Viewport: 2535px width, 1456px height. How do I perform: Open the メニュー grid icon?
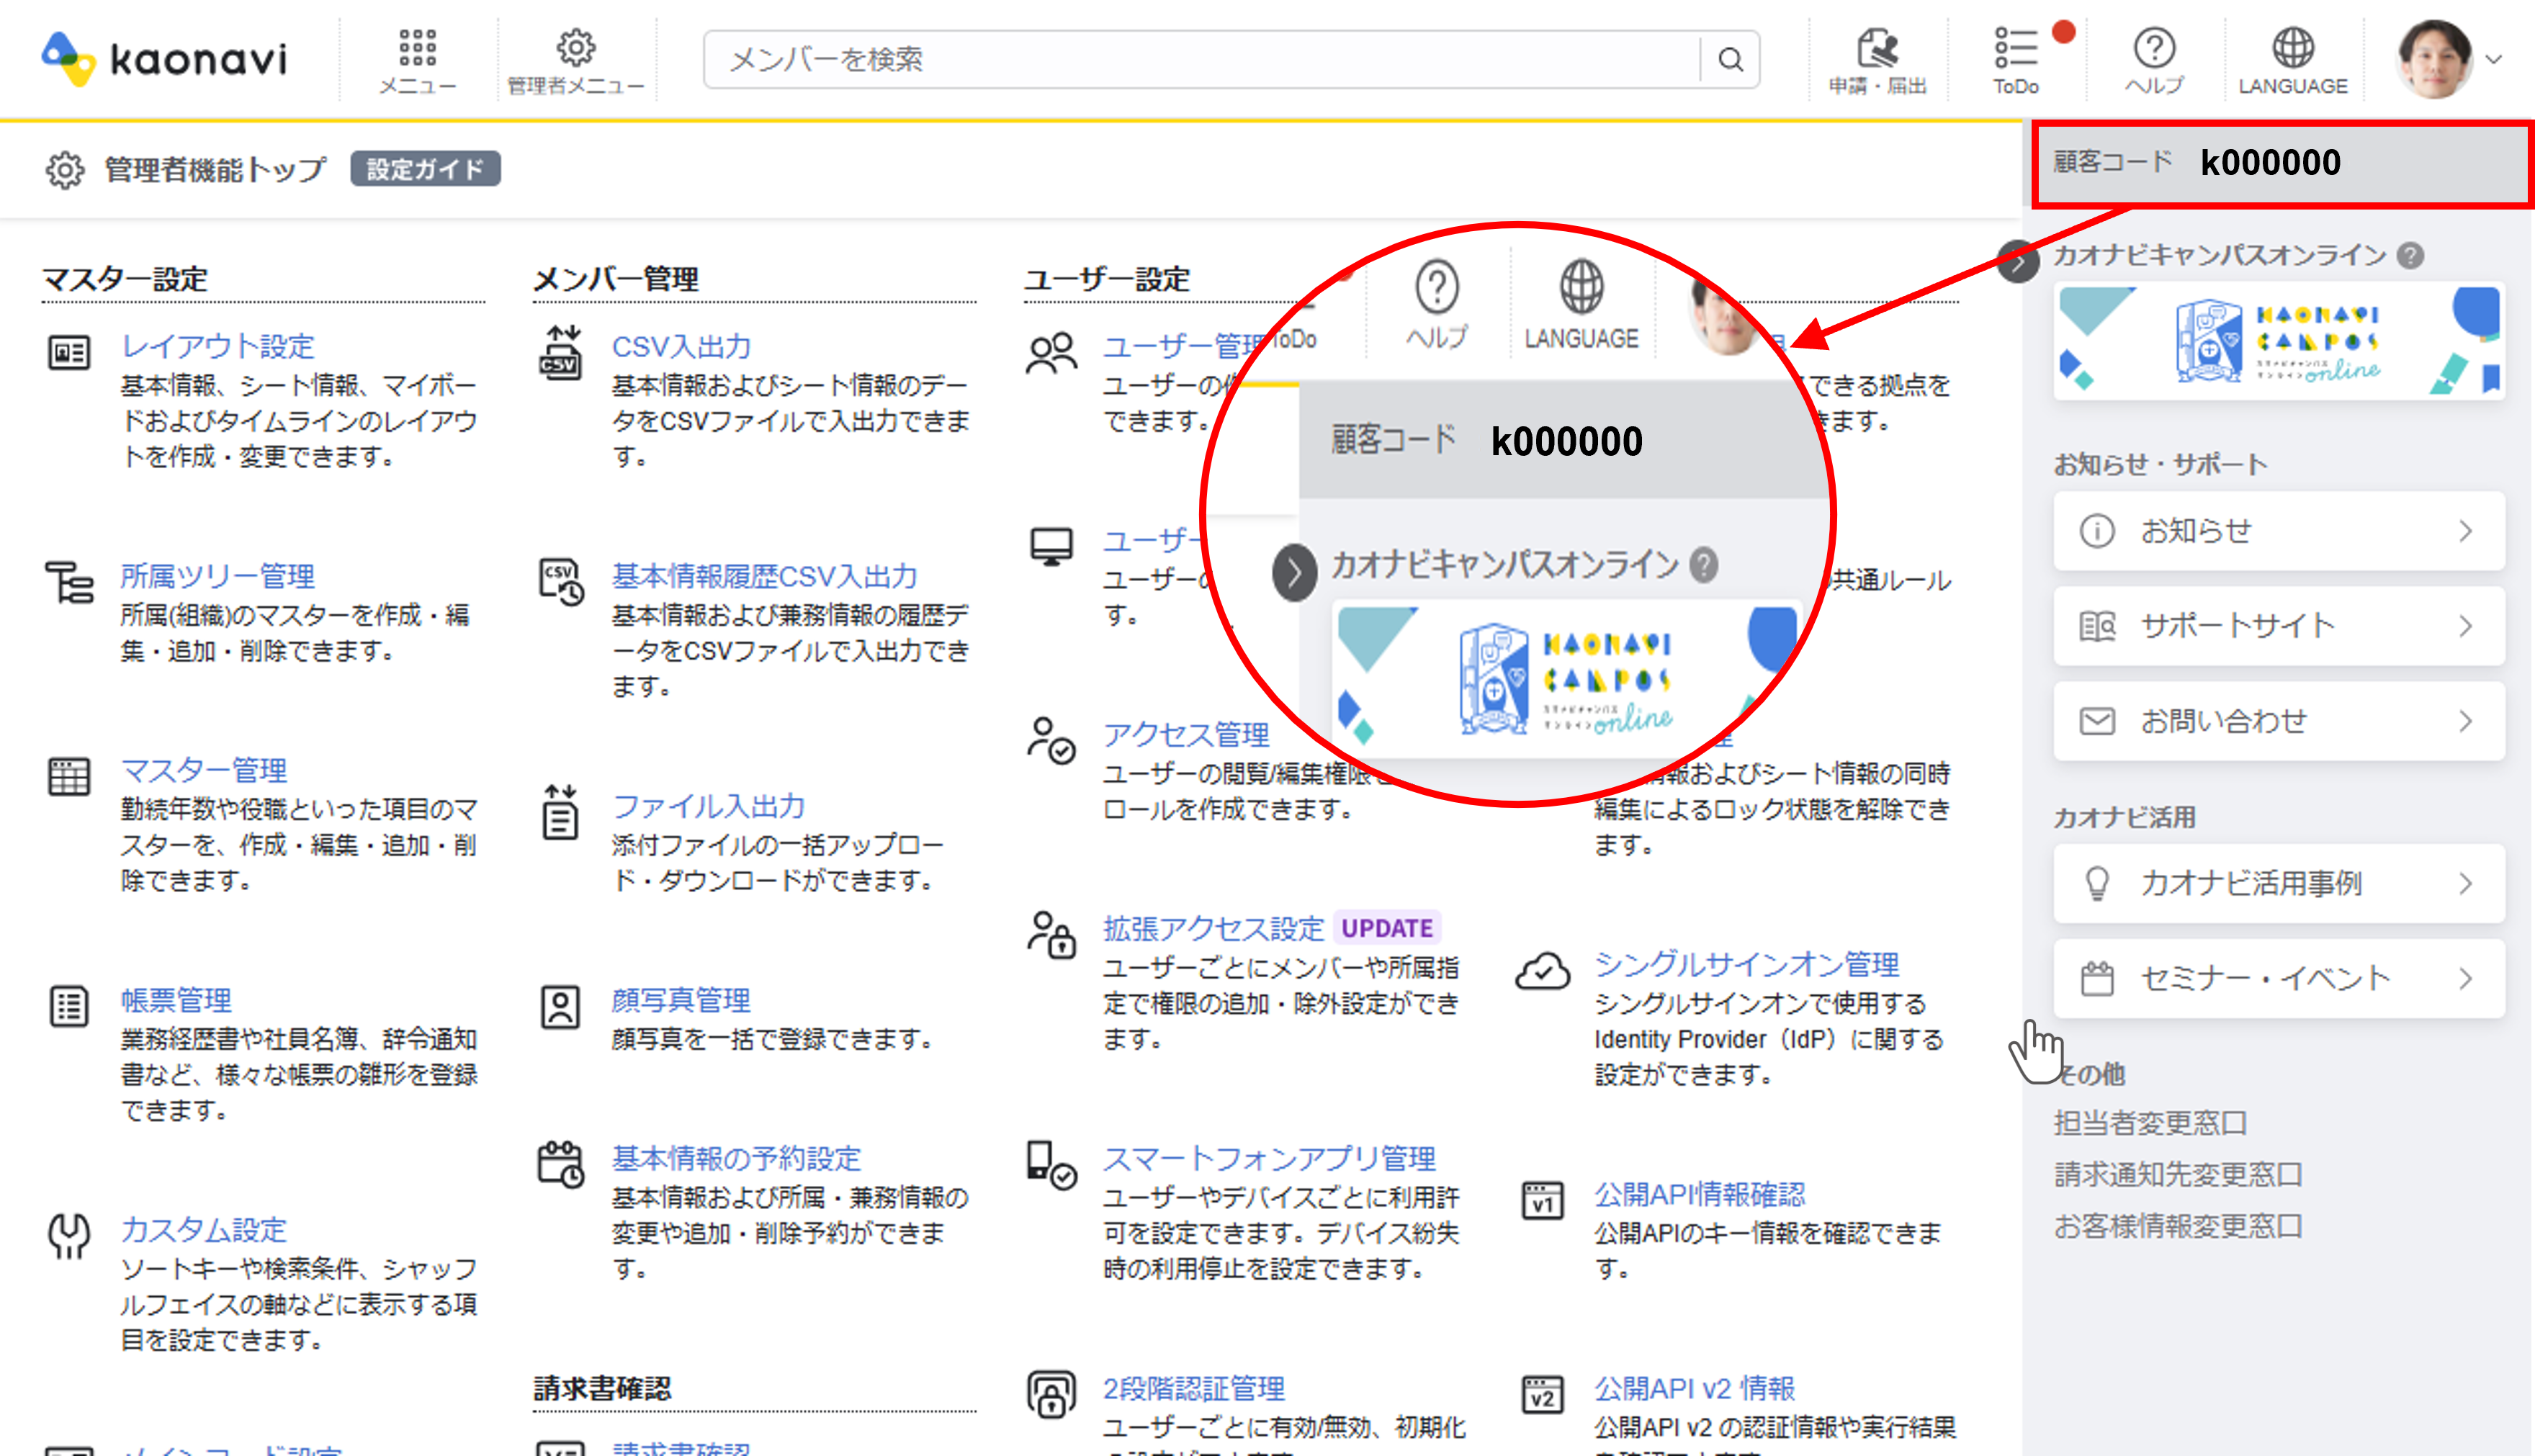click(x=419, y=47)
